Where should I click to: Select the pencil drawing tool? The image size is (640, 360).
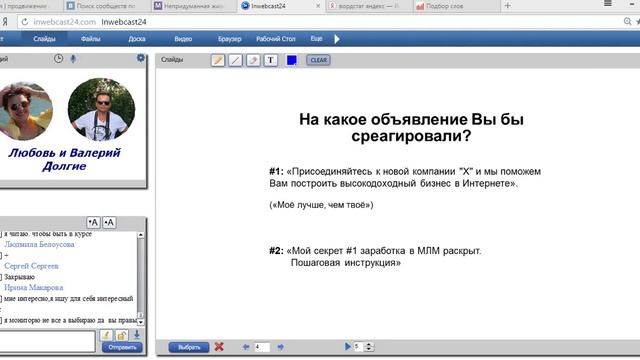click(218, 60)
